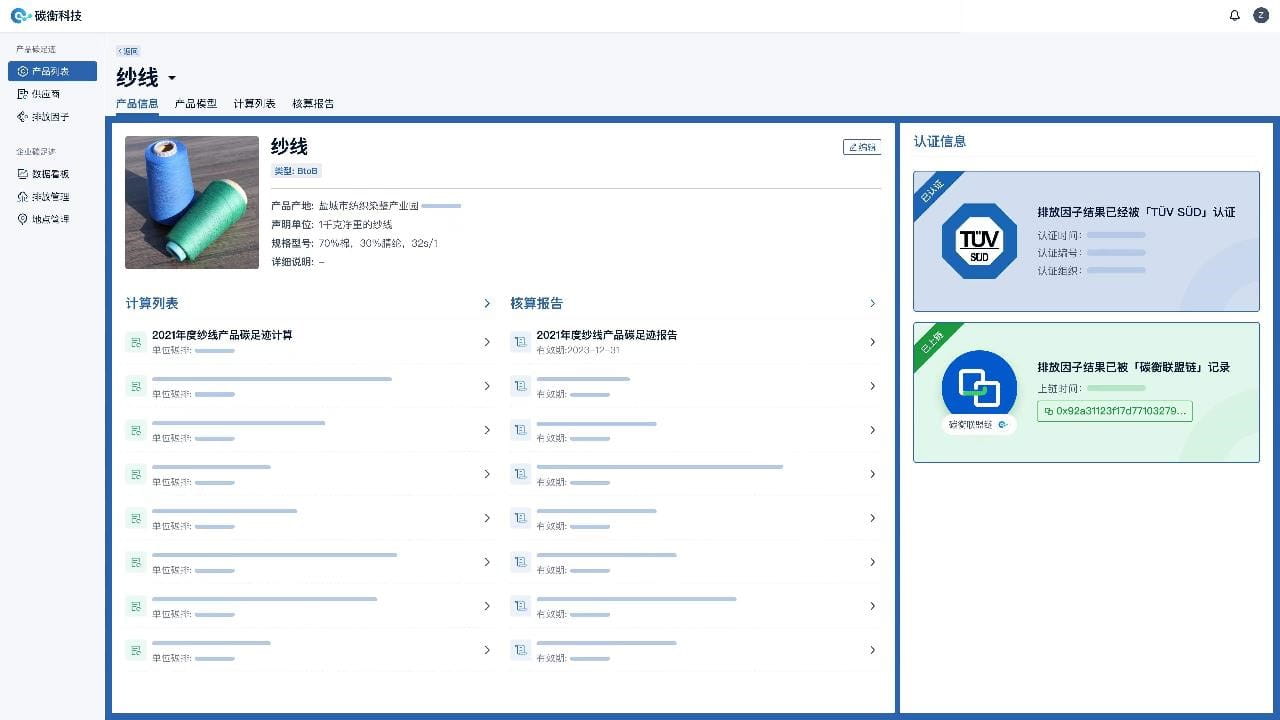Image resolution: width=1280 pixels, height=720 pixels.
Task: Expand 核算报告 section header arrow
Action: (x=872, y=303)
